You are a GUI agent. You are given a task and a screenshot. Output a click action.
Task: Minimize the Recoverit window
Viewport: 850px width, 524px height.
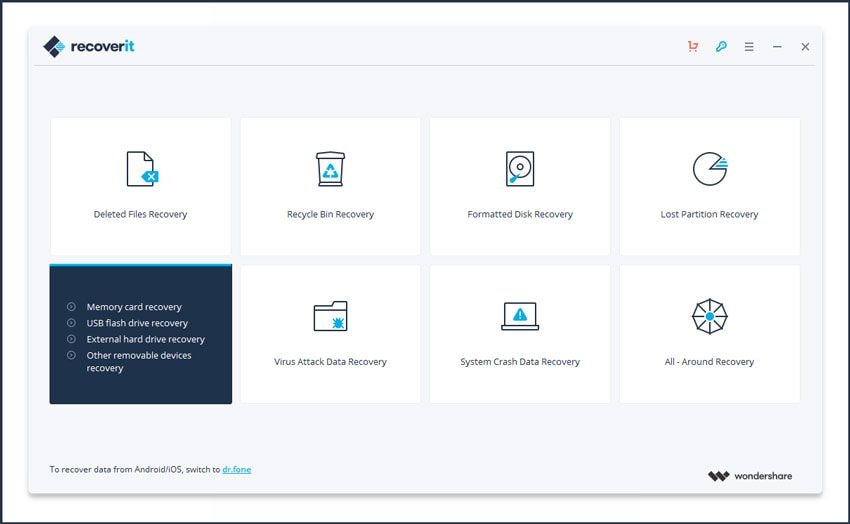pyautogui.click(x=777, y=47)
